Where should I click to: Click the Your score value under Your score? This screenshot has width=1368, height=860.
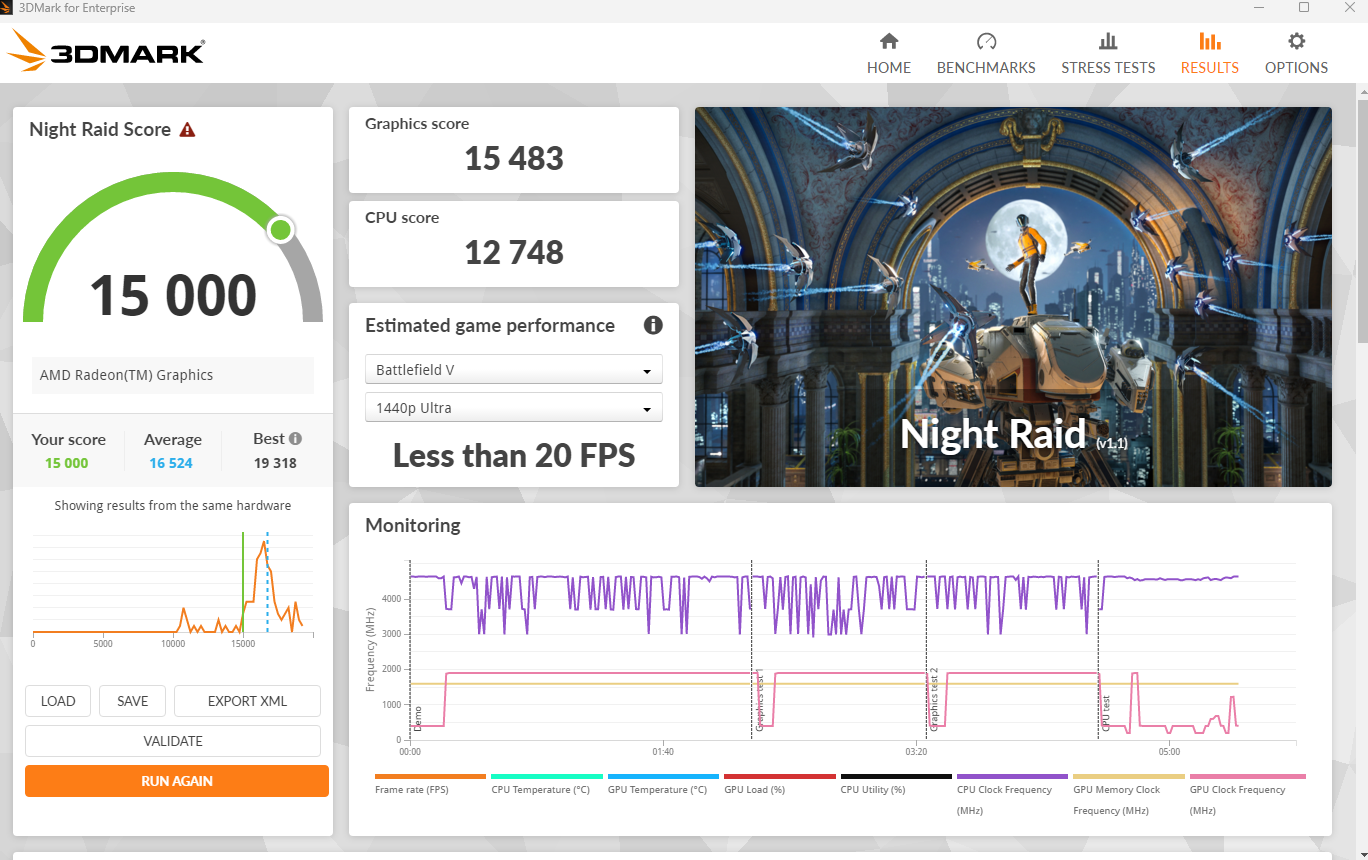pos(67,463)
